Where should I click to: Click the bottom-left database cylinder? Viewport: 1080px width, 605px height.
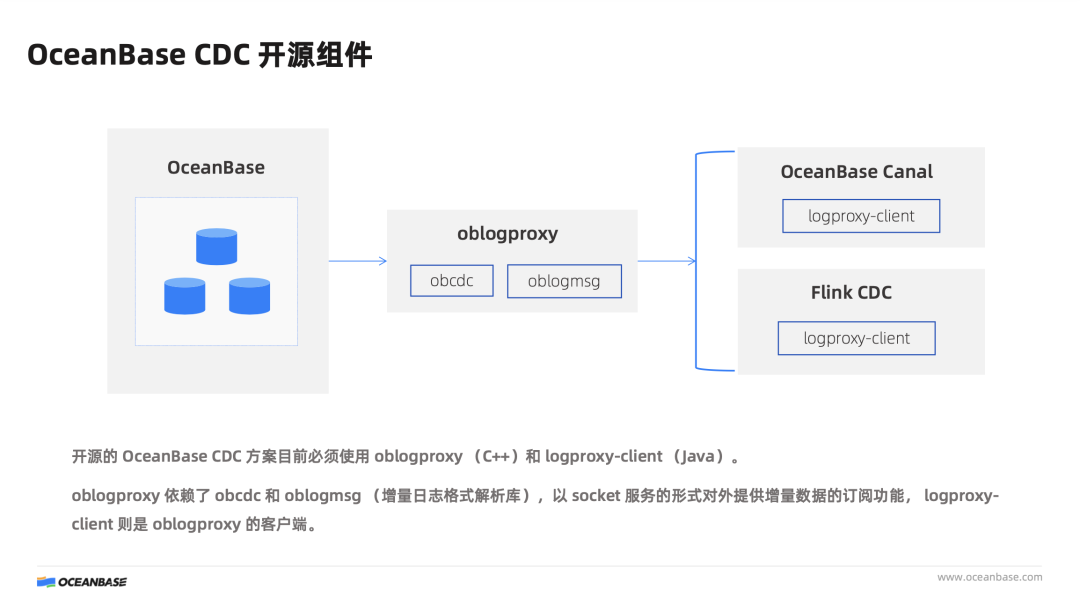coord(185,296)
